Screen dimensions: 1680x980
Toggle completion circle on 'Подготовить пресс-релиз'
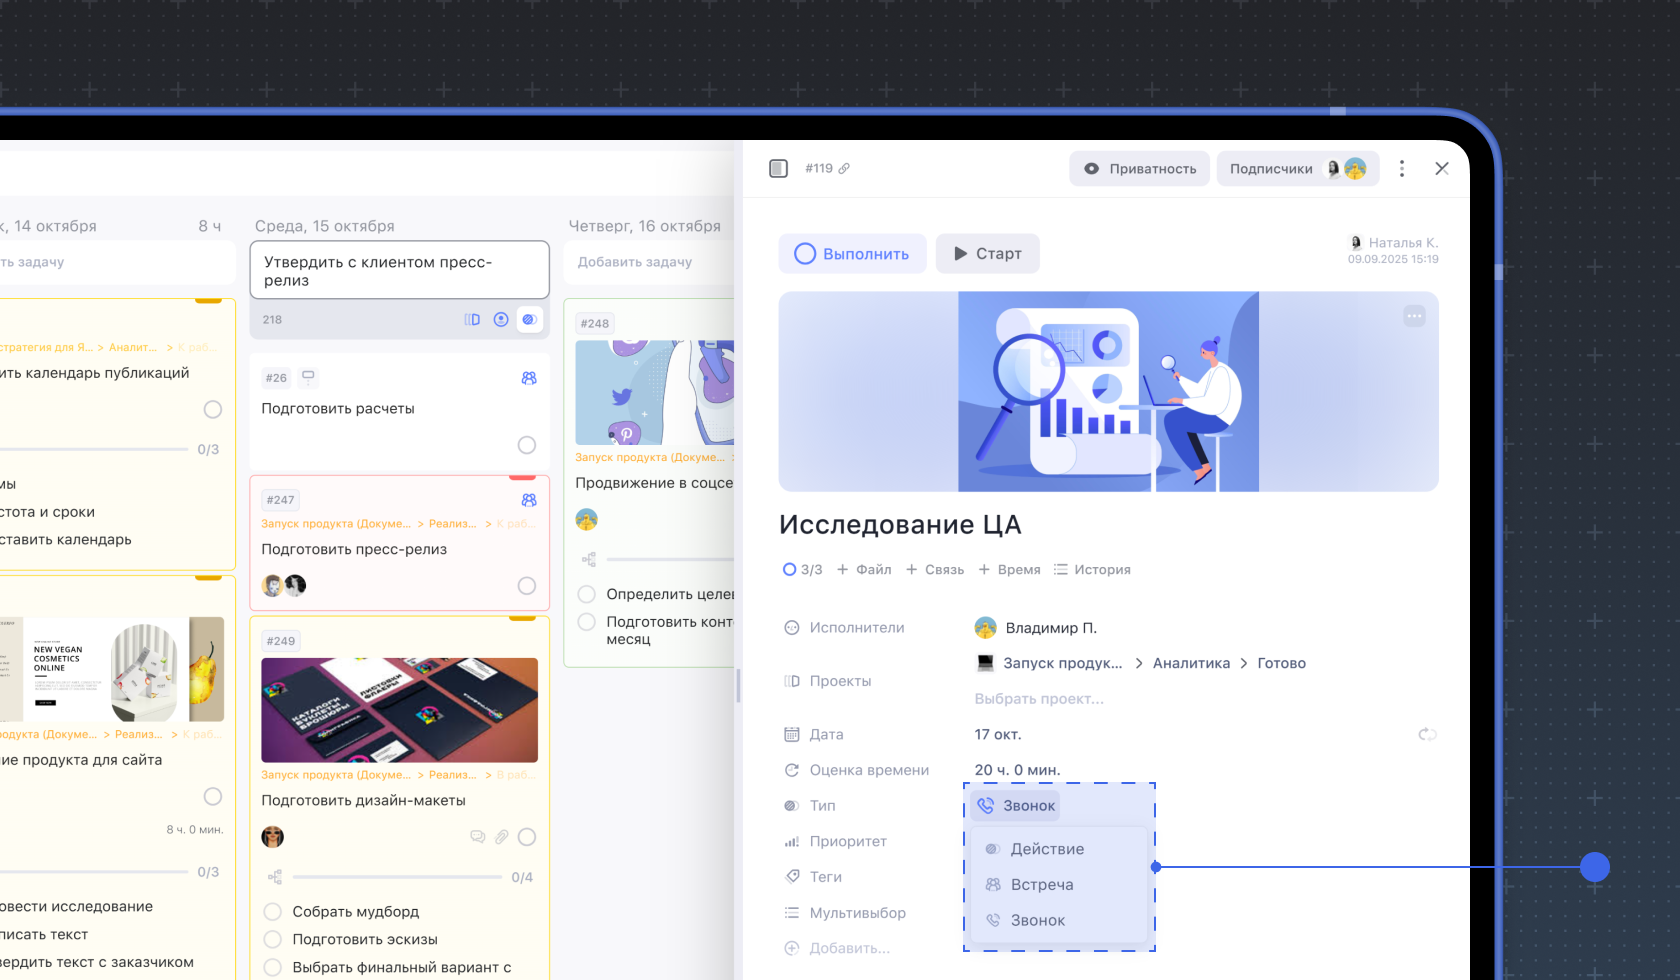[x=527, y=586]
